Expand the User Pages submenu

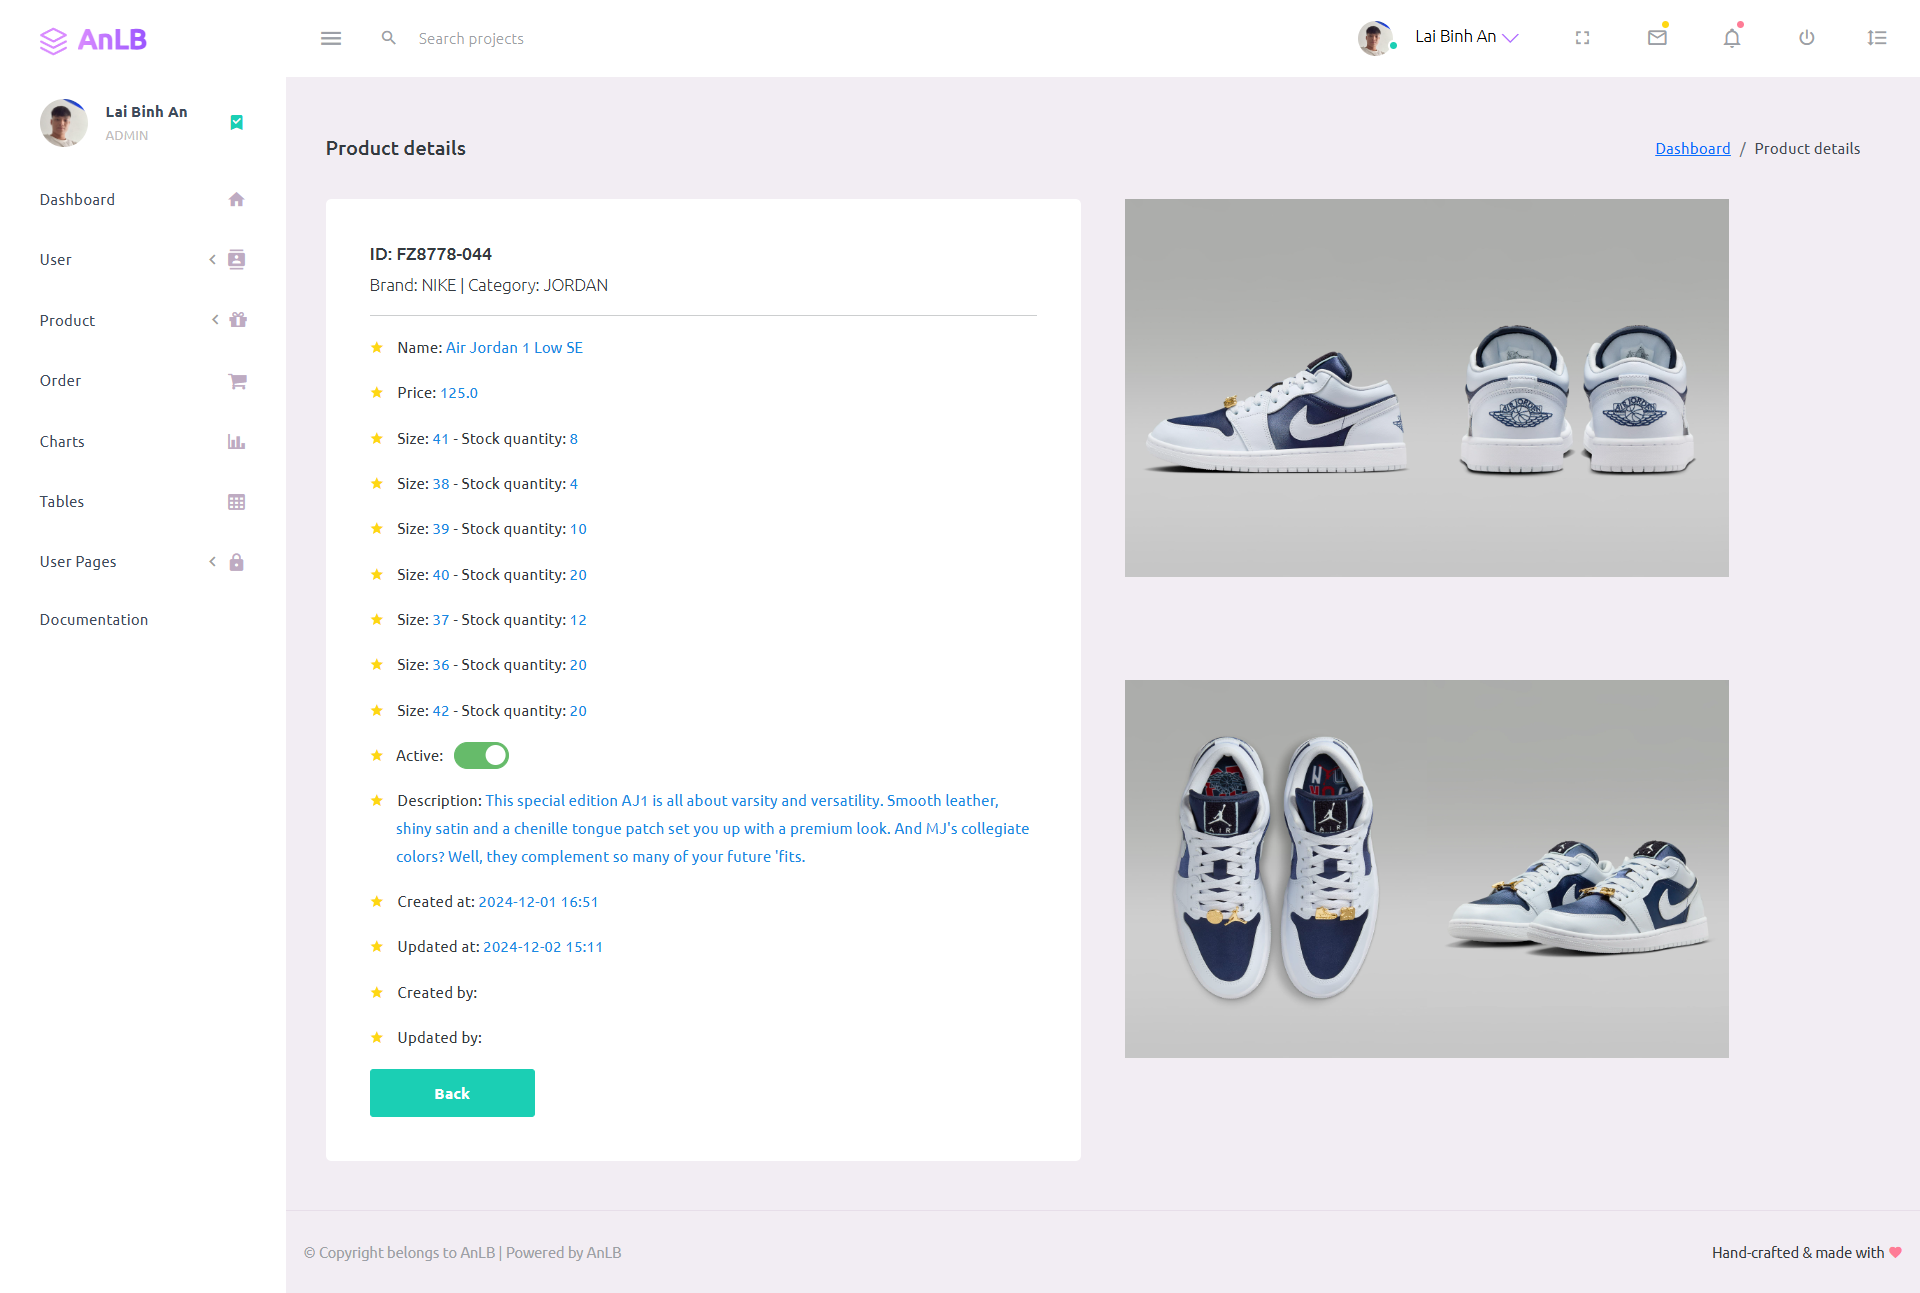pos(142,562)
